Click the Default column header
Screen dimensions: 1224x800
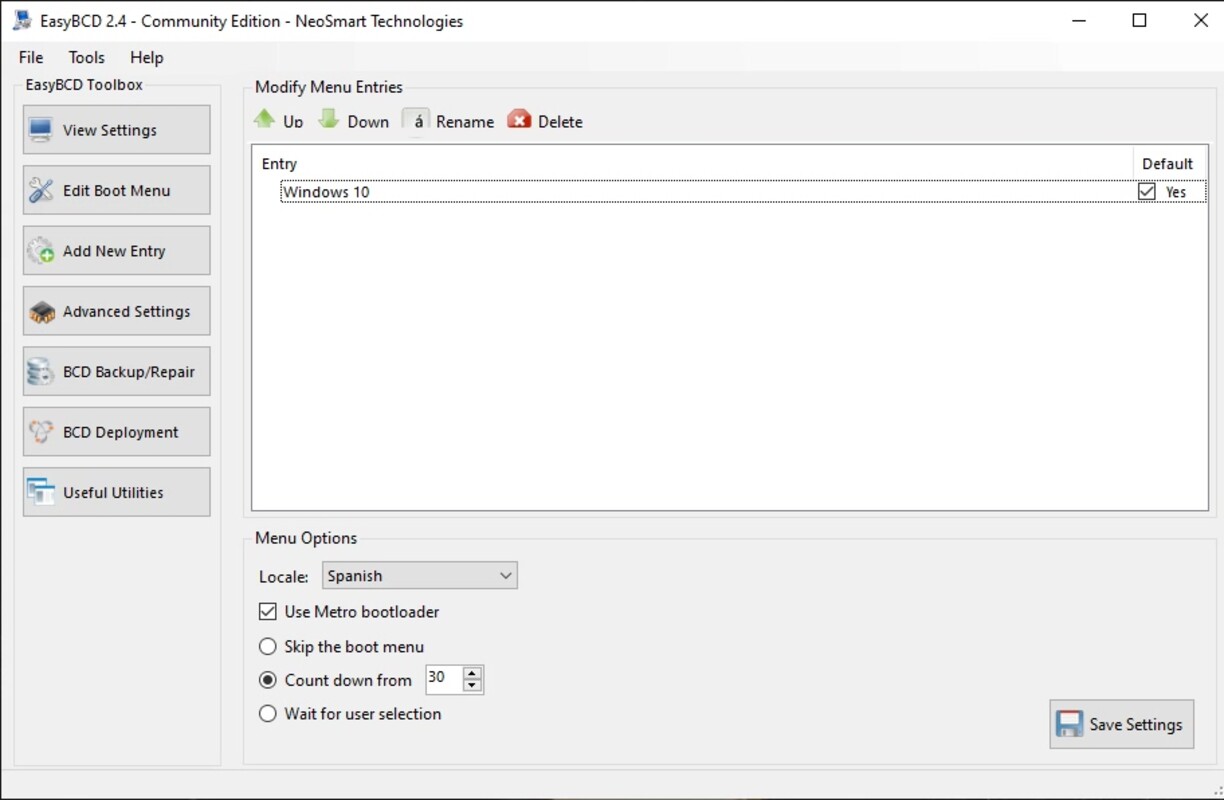tap(1168, 163)
